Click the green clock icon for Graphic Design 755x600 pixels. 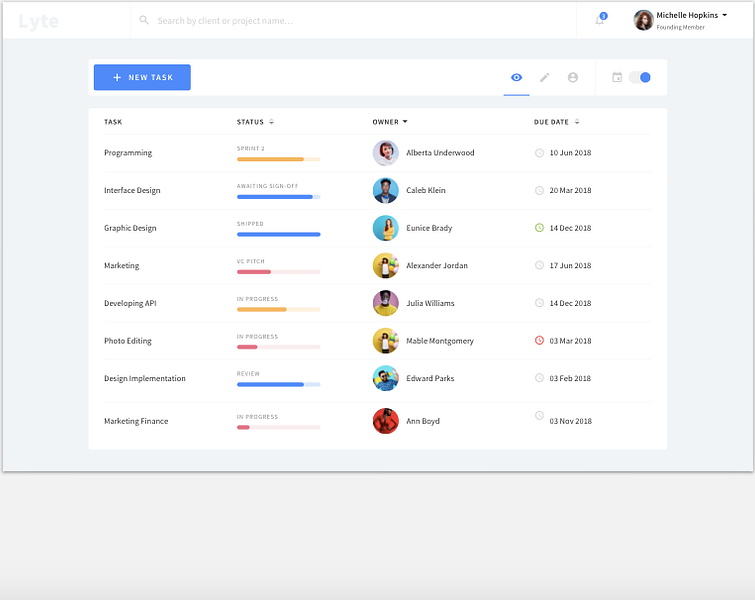tap(539, 227)
